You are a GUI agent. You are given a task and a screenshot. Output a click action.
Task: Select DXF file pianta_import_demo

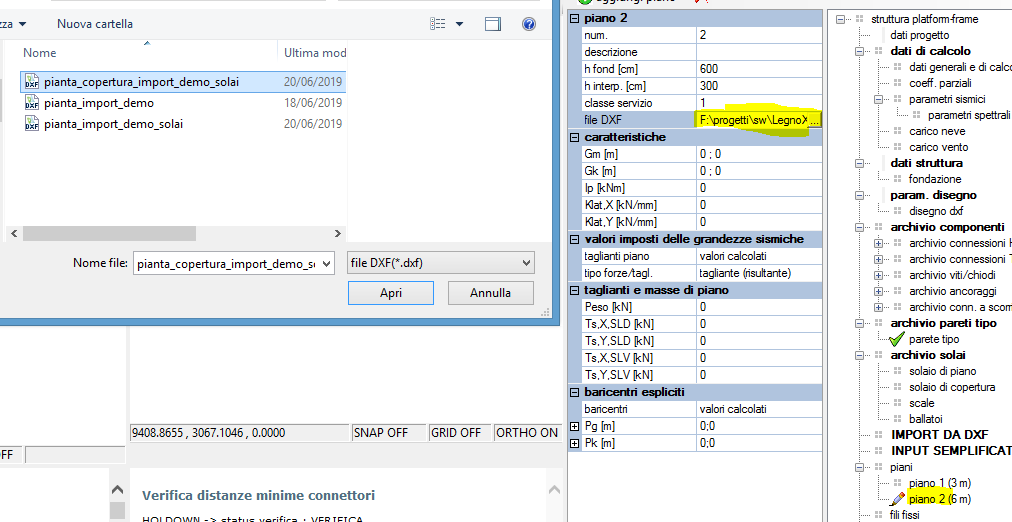[98, 103]
